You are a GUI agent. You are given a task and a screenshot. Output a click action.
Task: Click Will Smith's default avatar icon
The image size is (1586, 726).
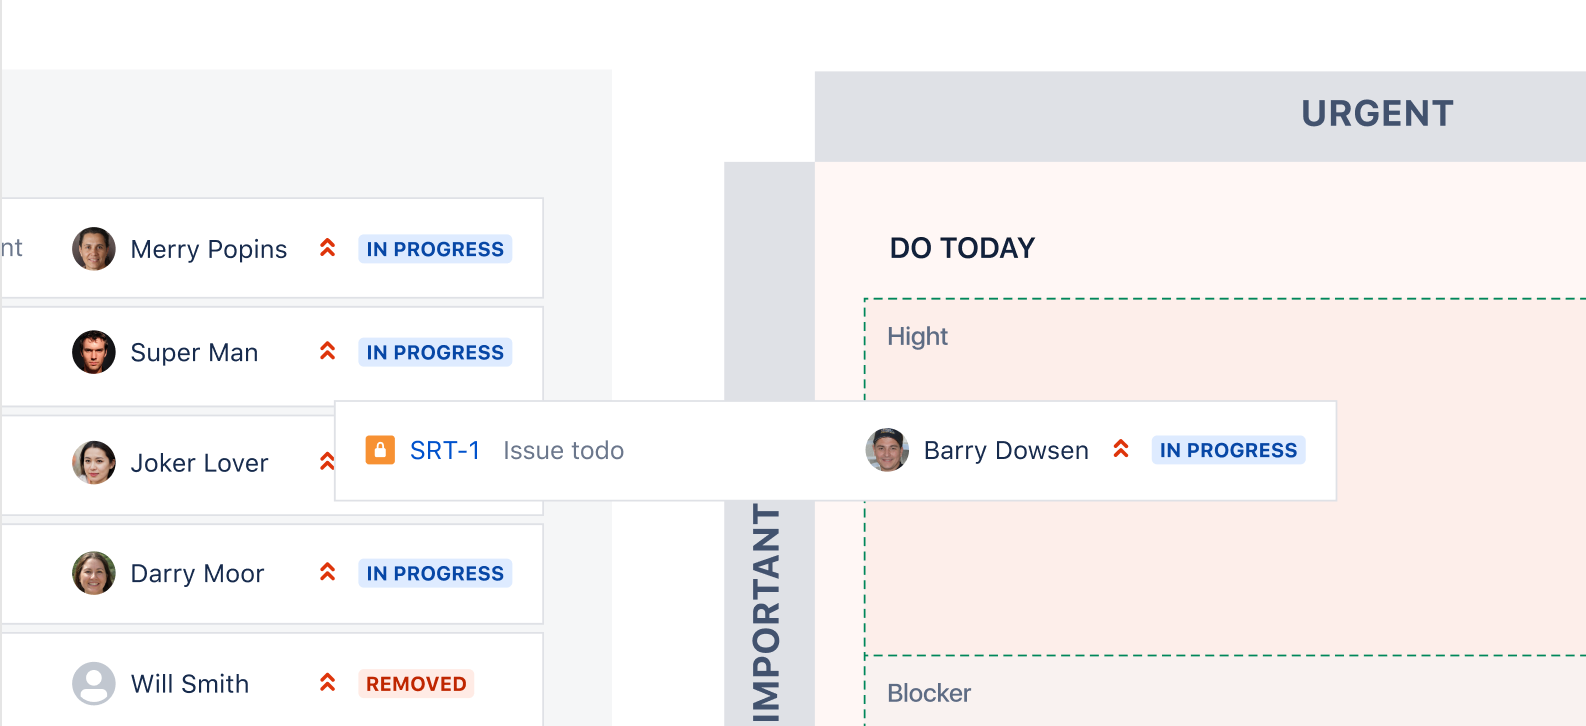[x=94, y=684]
